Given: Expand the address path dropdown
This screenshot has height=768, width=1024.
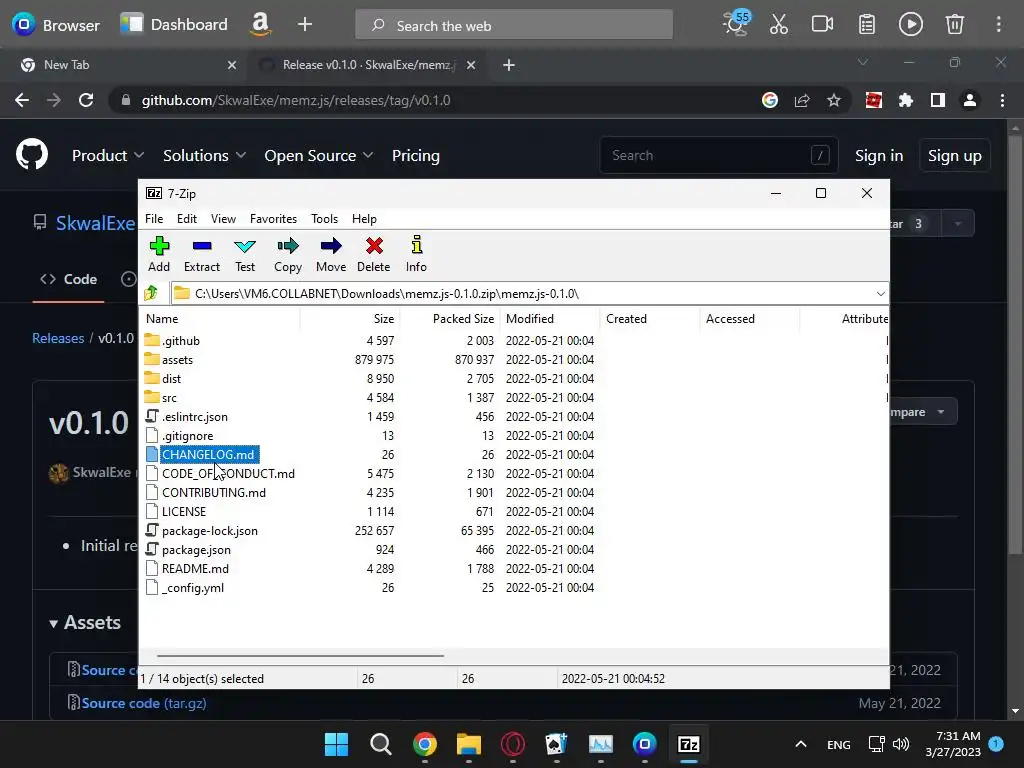Looking at the screenshot, I should (x=880, y=294).
